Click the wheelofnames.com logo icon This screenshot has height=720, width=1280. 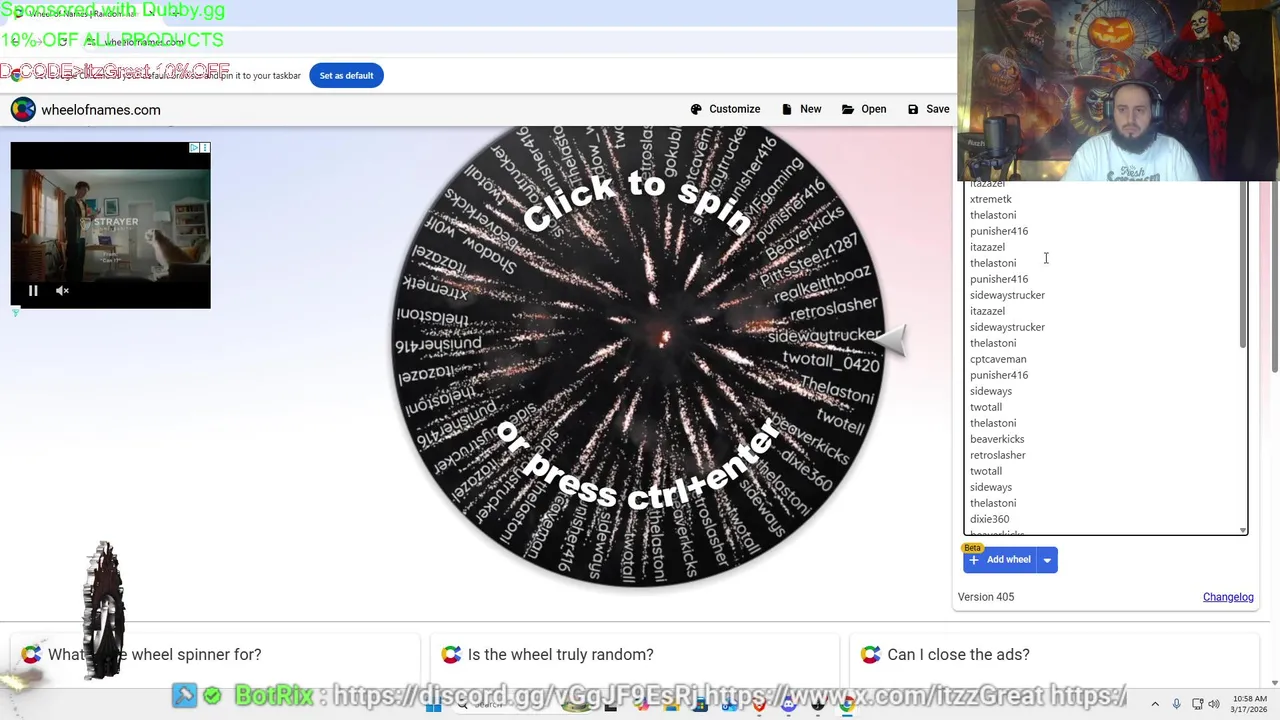click(x=23, y=109)
